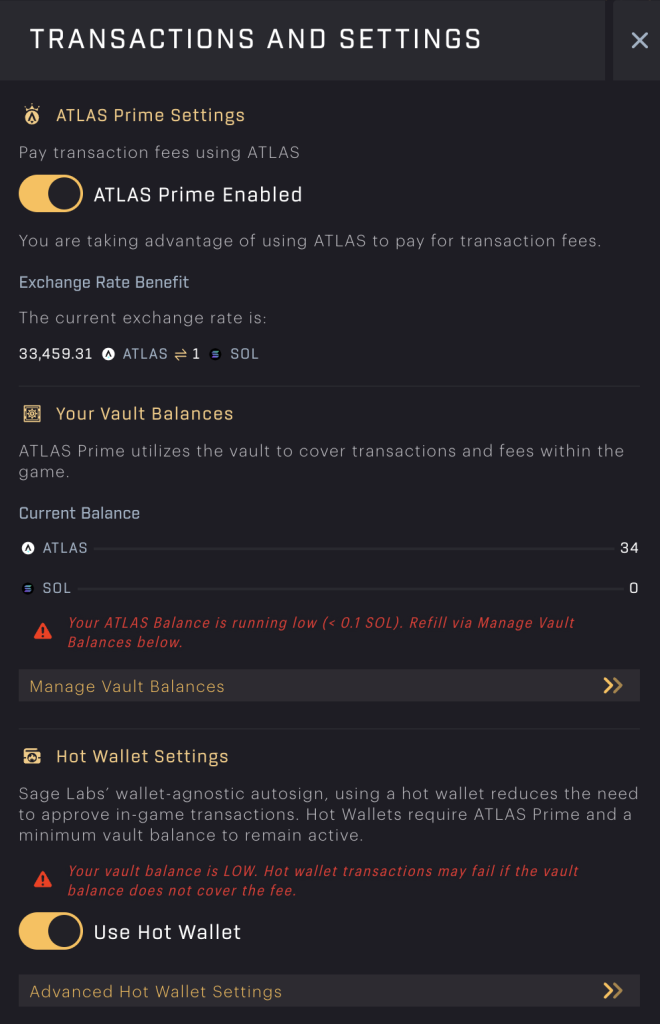660x1024 pixels.
Task: Click the ATLAS Prime helmet icon
Action: pos(30,114)
